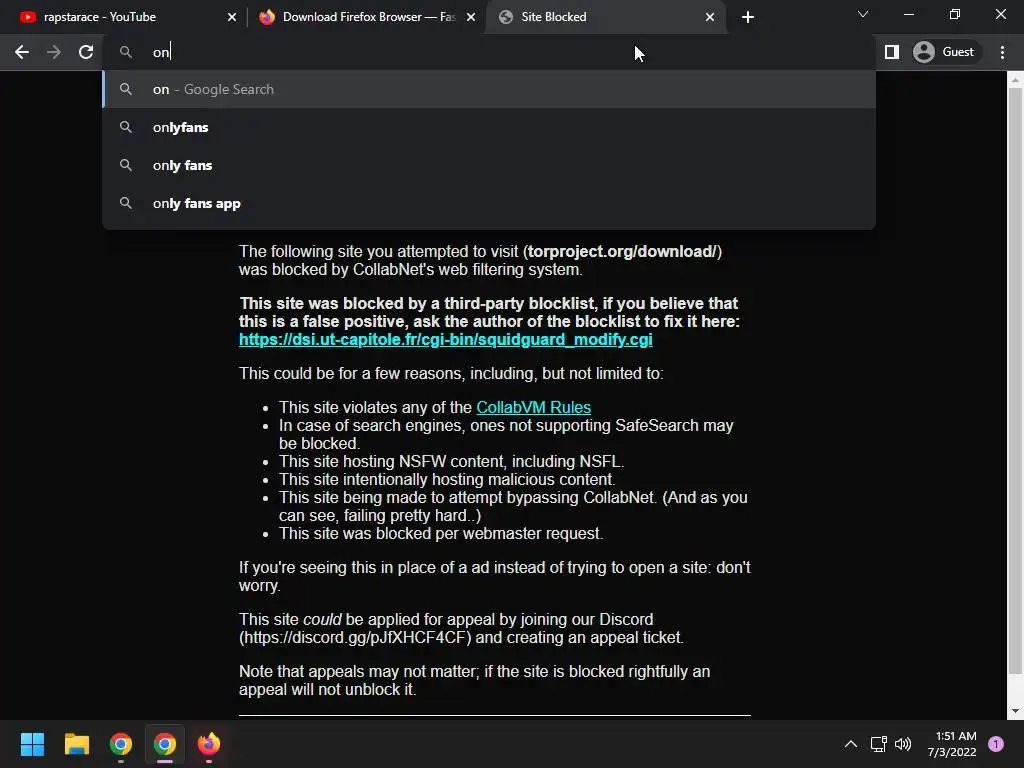Choose the 'on - Google Search' suggestion
Screen dimensions: 1024x768
(x=489, y=89)
